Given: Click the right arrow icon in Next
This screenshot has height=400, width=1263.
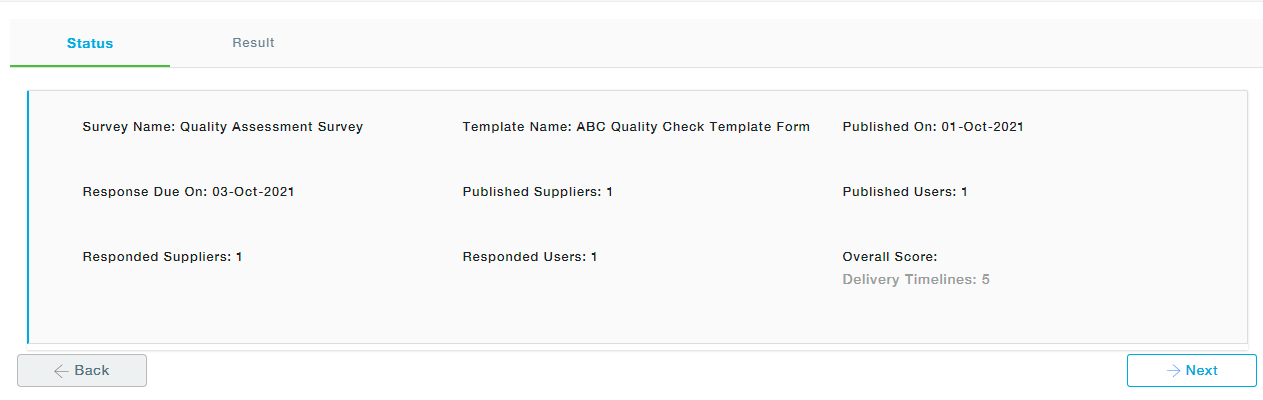Looking at the screenshot, I should [1173, 371].
